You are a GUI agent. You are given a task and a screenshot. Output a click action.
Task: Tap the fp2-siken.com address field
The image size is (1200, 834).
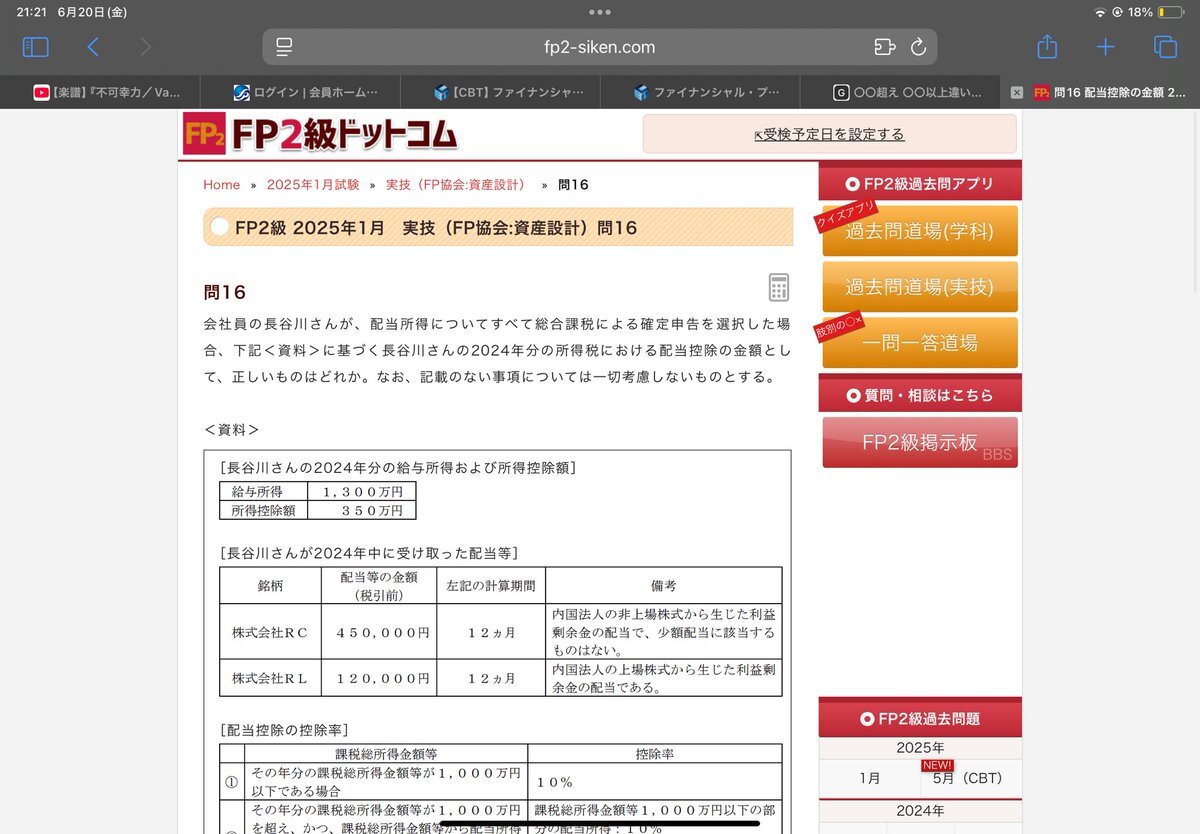pos(600,47)
